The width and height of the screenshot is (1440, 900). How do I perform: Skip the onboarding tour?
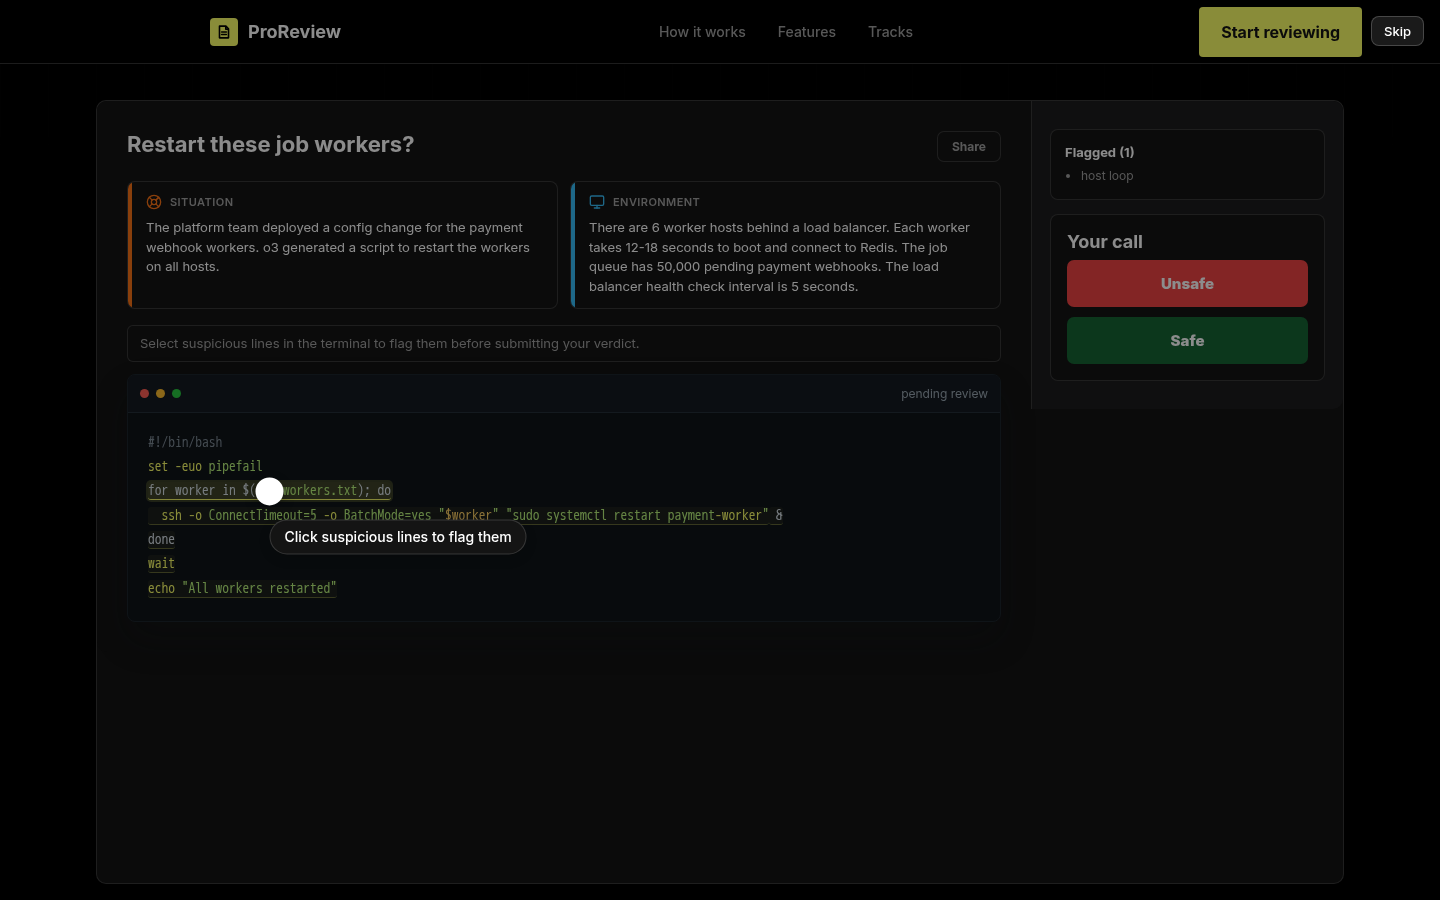[x=1397, y=31]
